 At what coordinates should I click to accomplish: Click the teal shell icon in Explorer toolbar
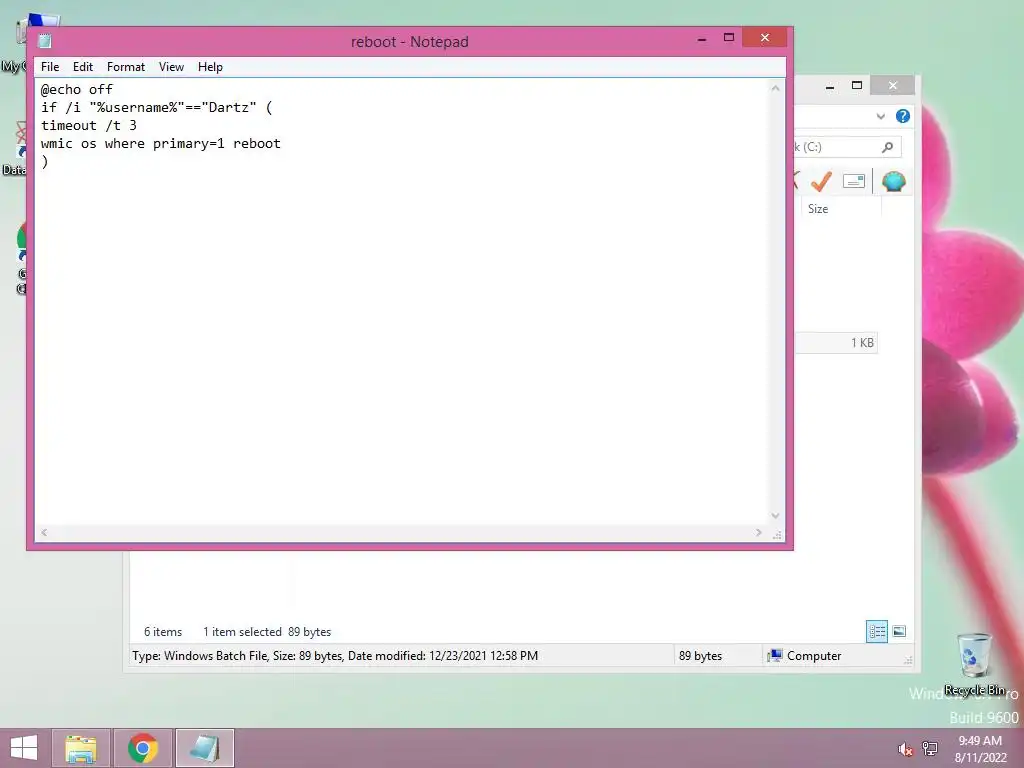[x=893, y=181]
